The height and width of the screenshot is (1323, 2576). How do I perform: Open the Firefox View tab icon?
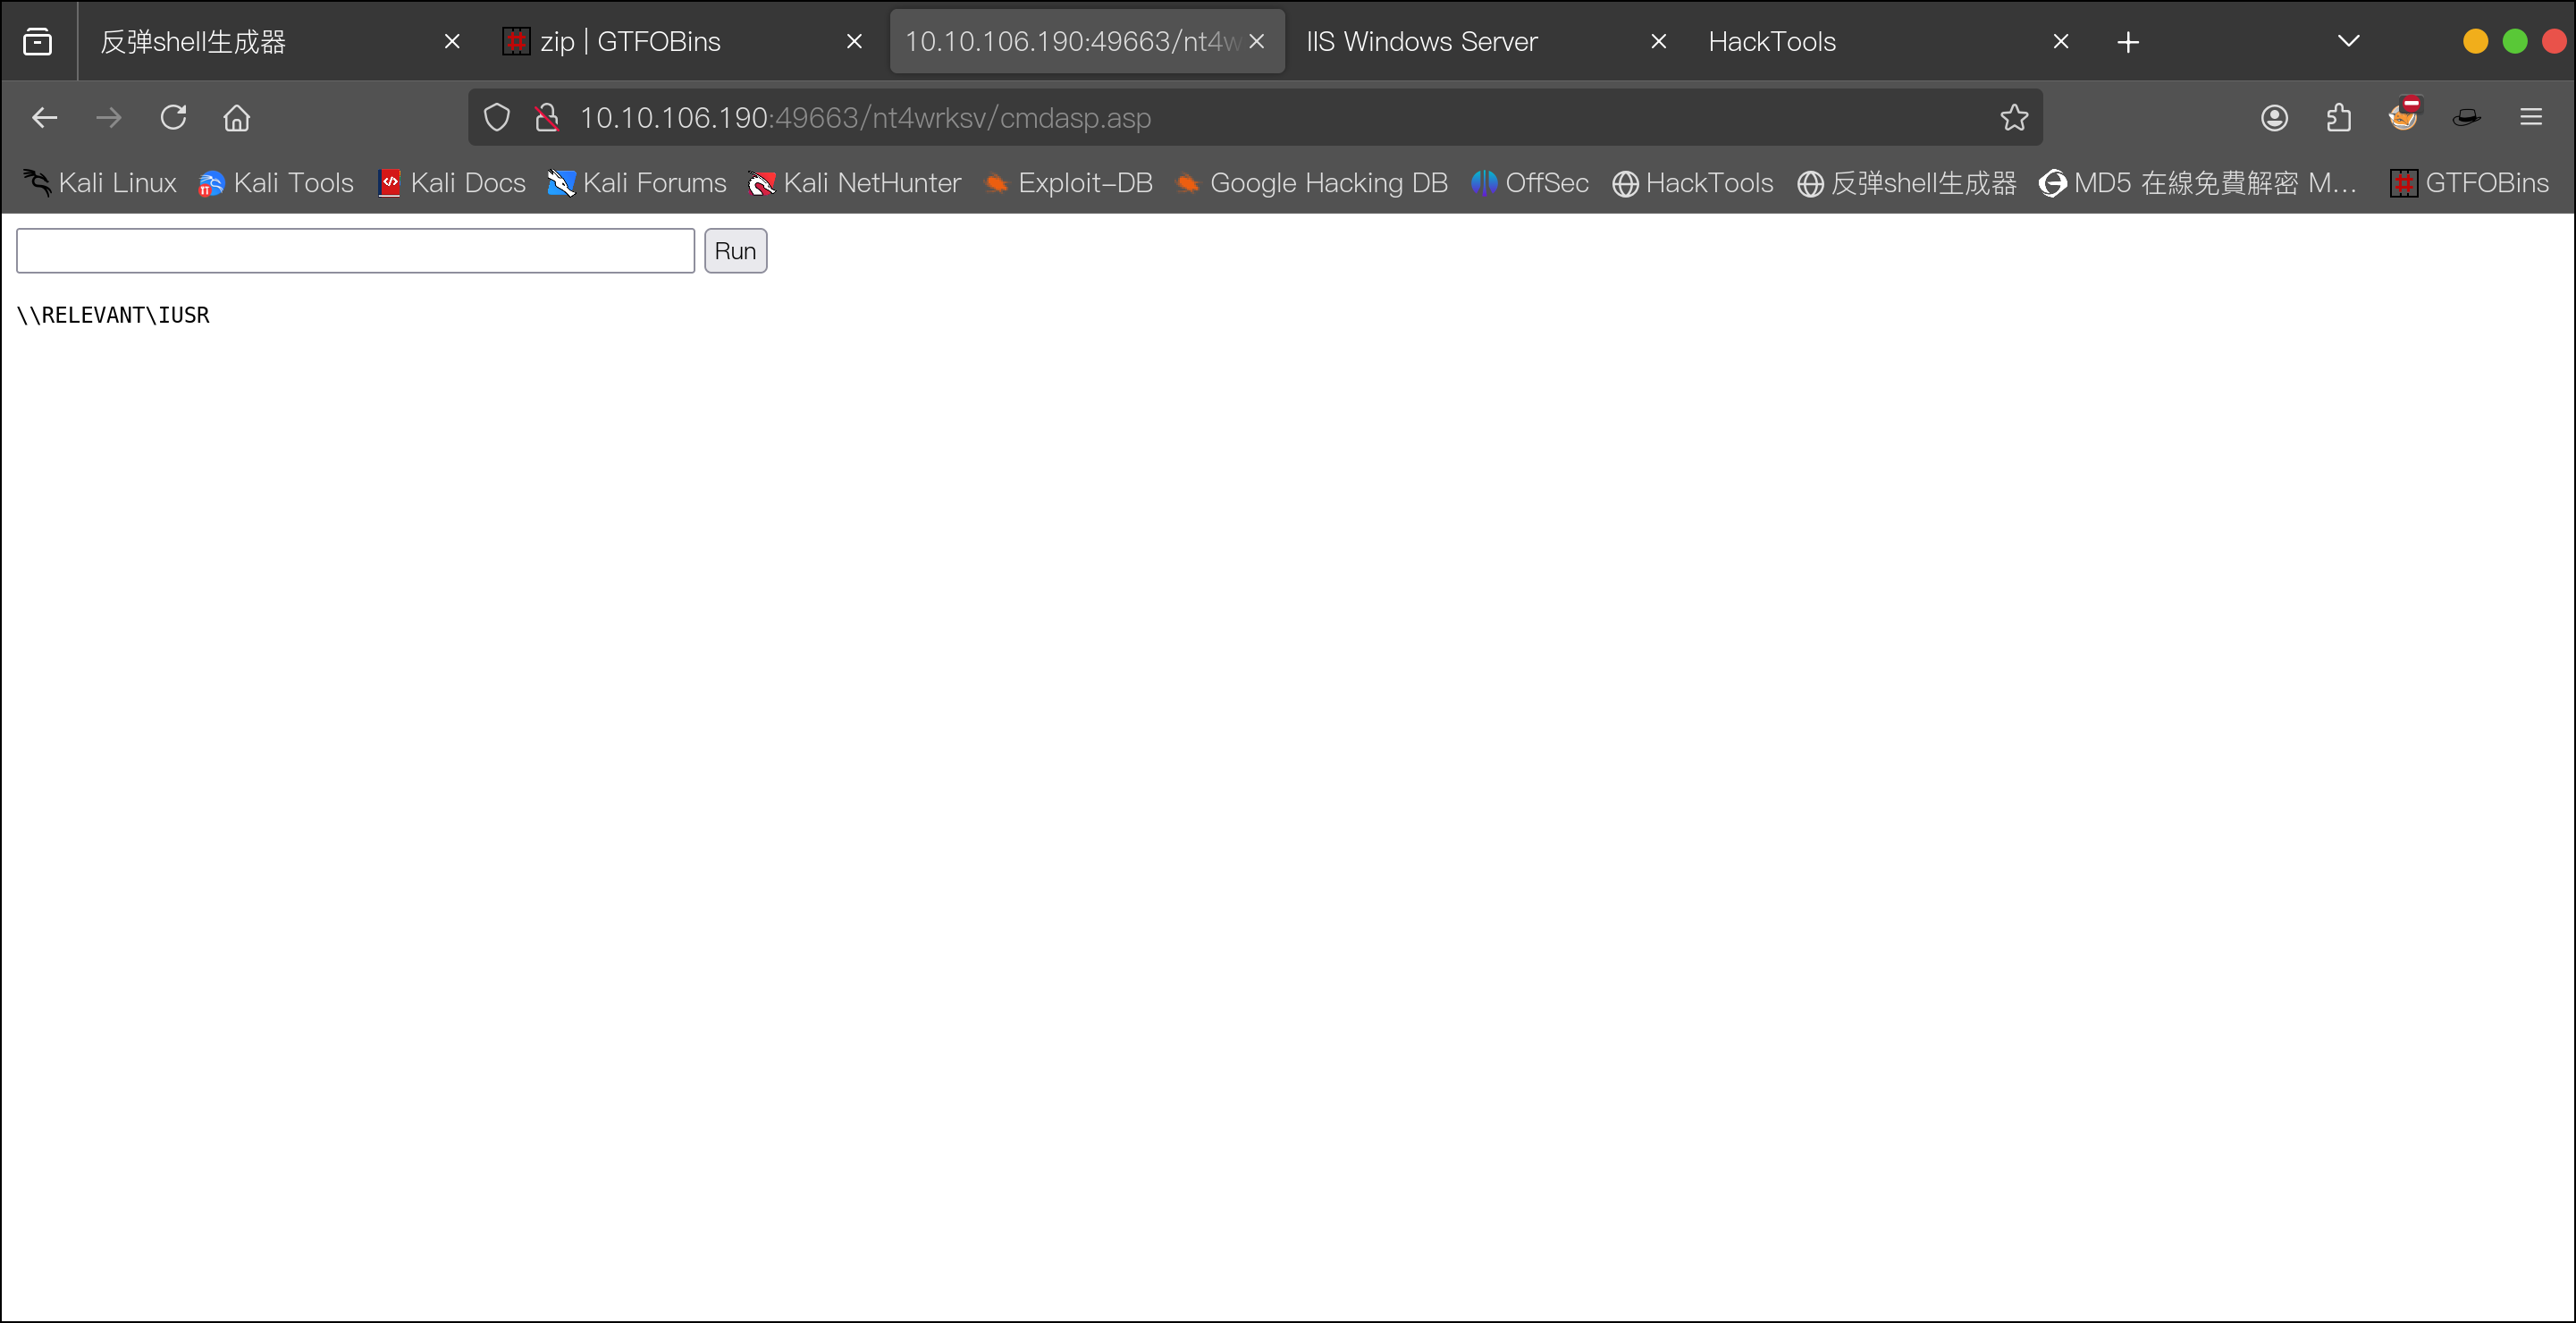point(37,41)
